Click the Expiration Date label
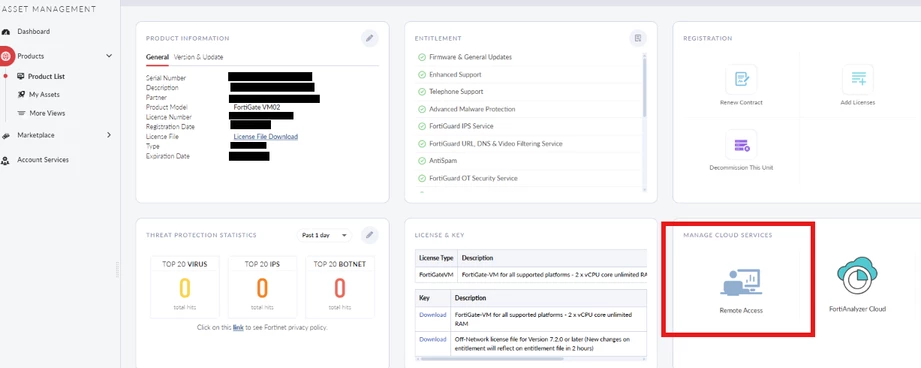Viewport: 921px width, 368px height. 167,157
